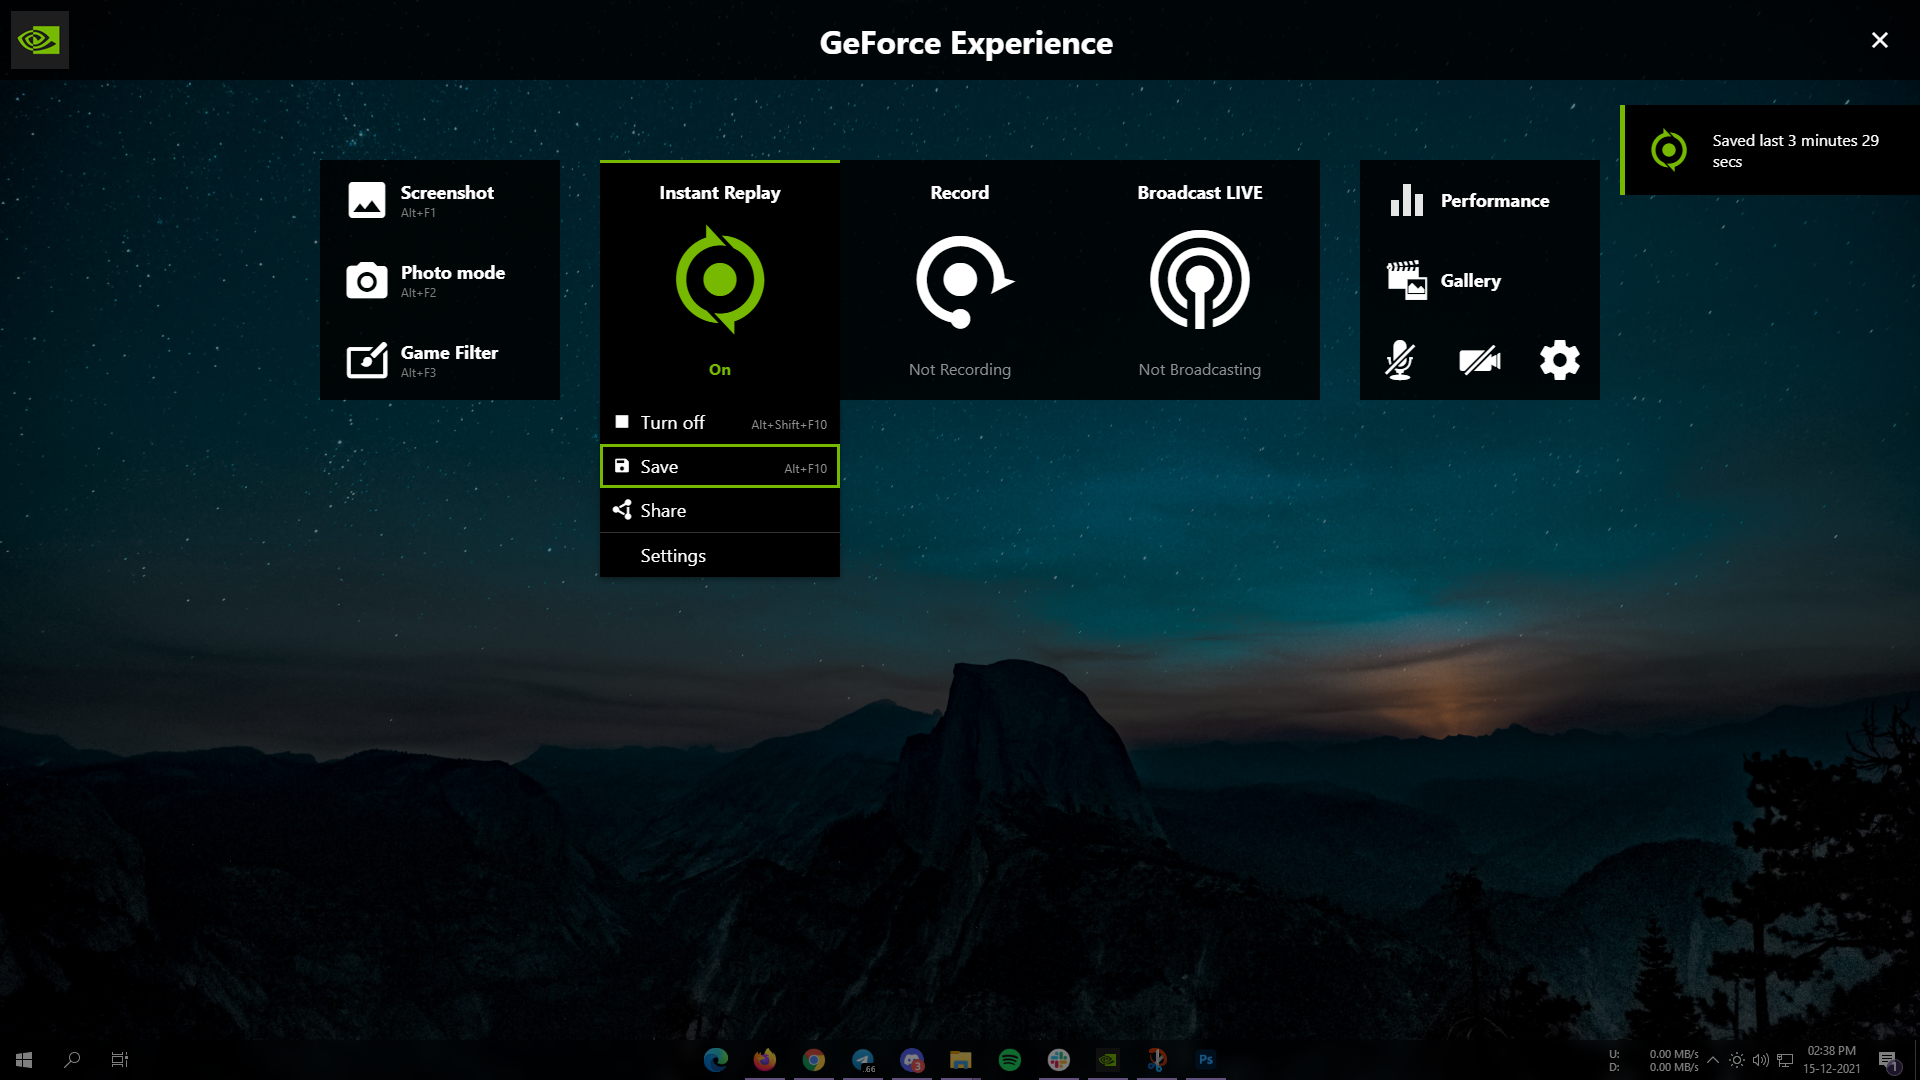This screenshot has width=1920, height=1080.
Task: Save the Instant Replay clip
Action: pyautogui.click(x=659, y=466)
